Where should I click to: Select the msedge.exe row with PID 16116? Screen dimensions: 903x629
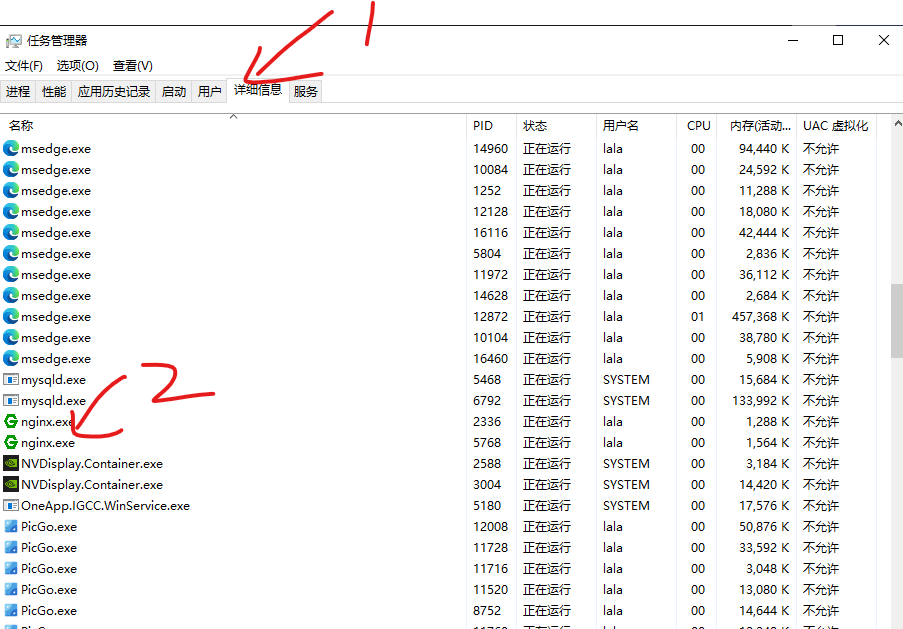438,233
